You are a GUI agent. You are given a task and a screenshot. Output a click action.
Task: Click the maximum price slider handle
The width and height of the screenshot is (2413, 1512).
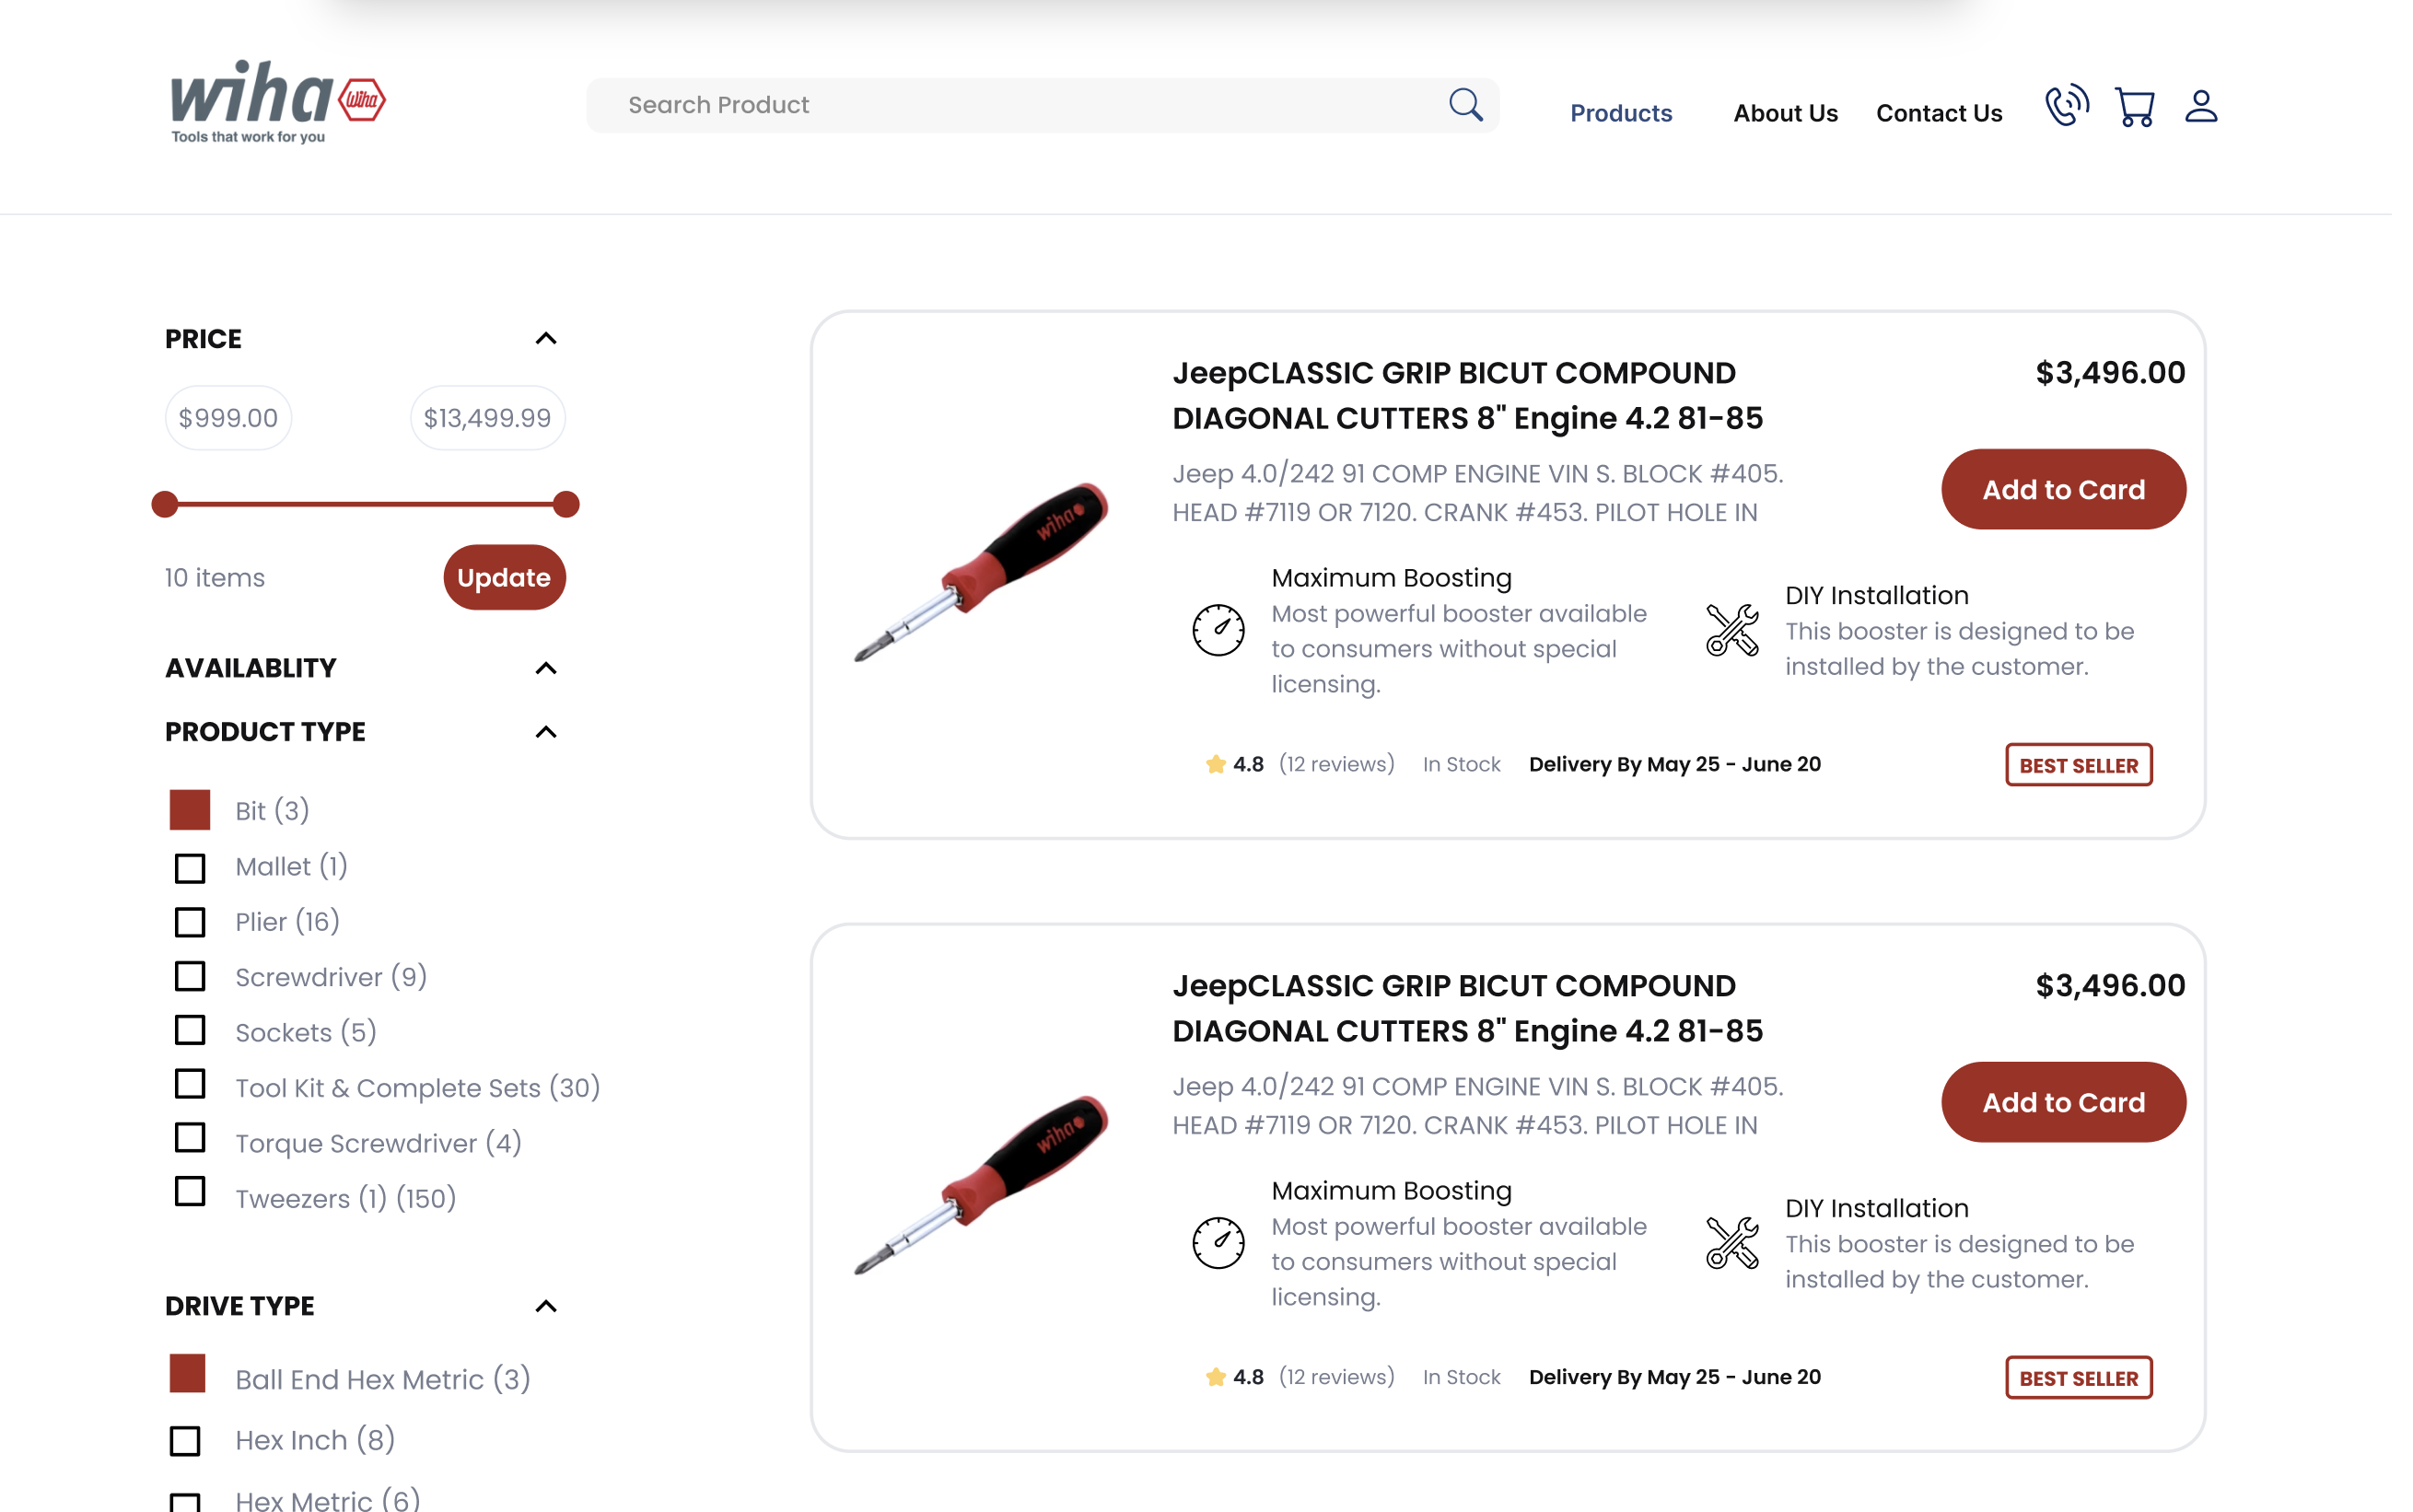[566, 504]
